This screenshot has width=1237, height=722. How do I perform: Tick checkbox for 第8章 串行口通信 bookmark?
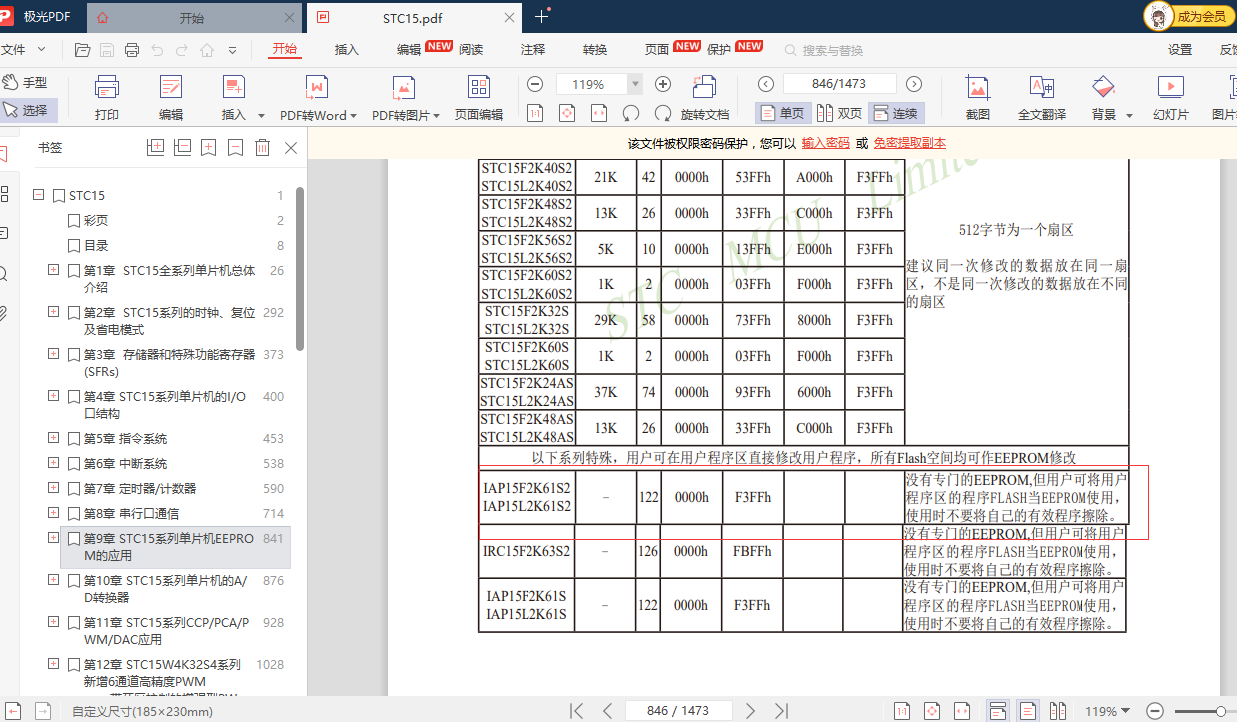74,514
